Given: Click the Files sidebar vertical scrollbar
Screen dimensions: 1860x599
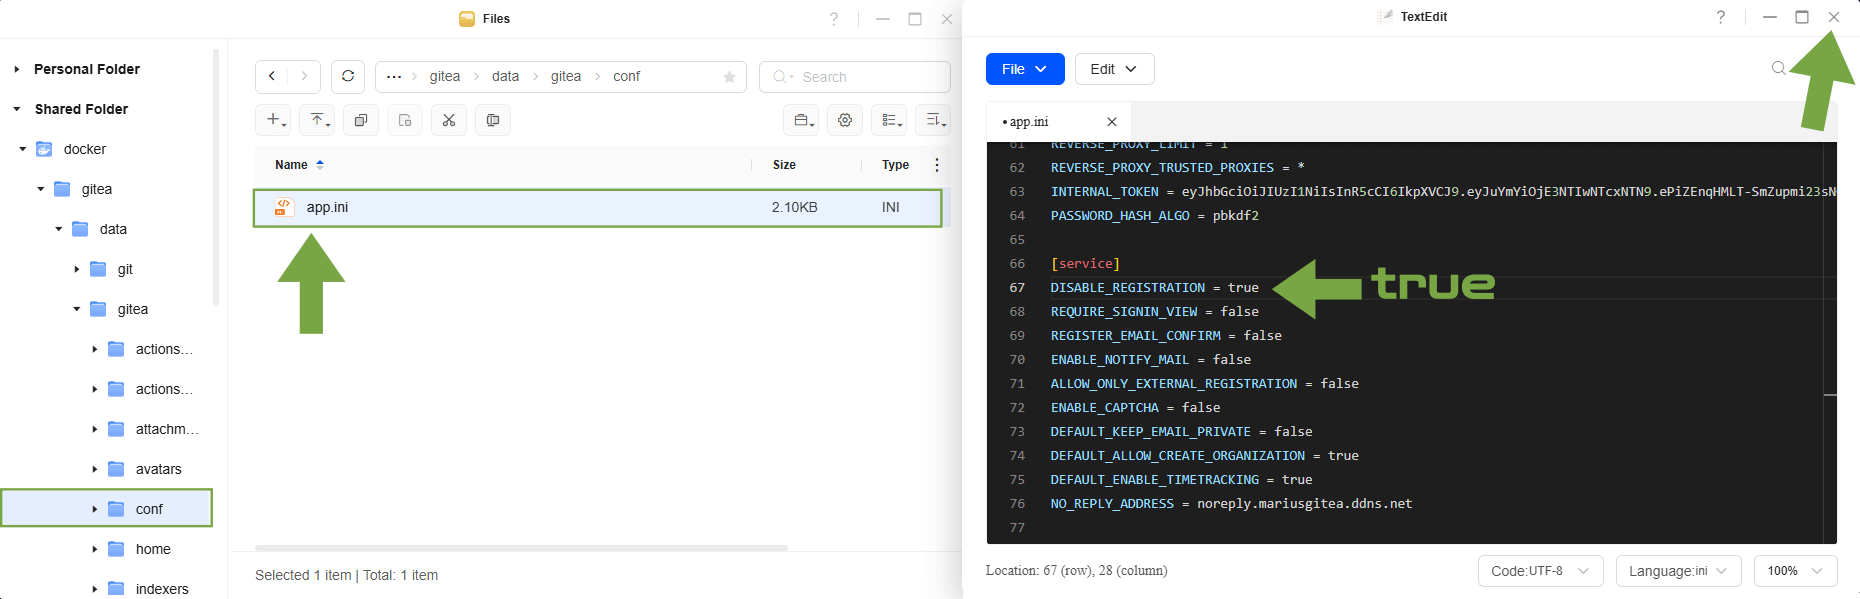Looking at the screenshot, I should click(216, 177).
